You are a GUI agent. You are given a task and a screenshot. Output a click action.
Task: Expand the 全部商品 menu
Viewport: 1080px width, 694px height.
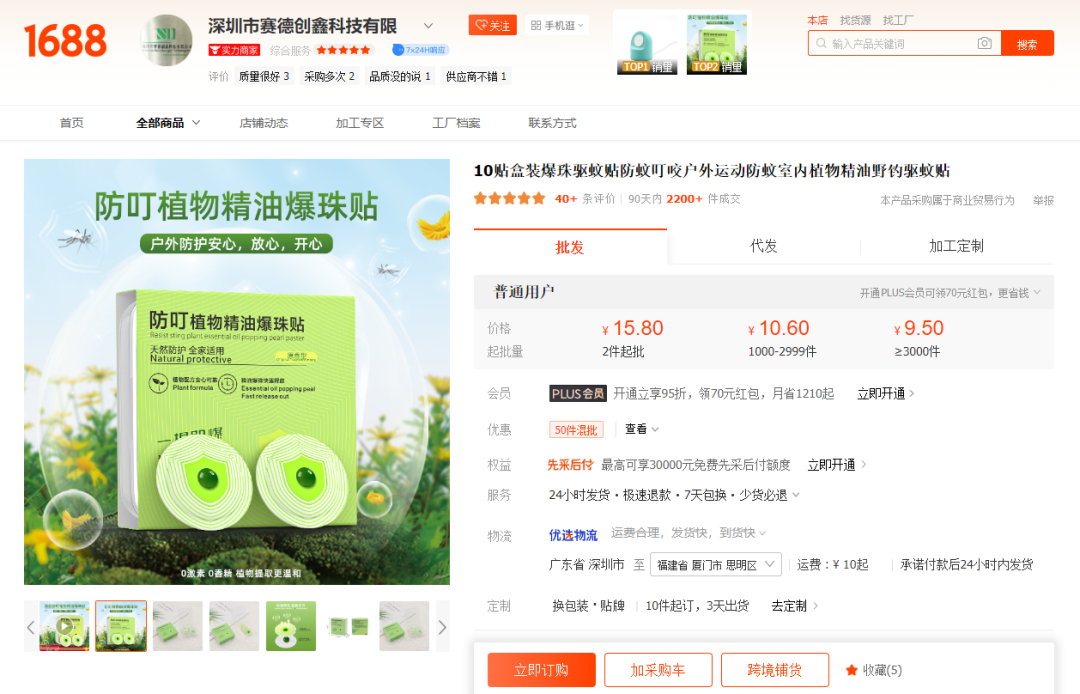click(168, 123)
